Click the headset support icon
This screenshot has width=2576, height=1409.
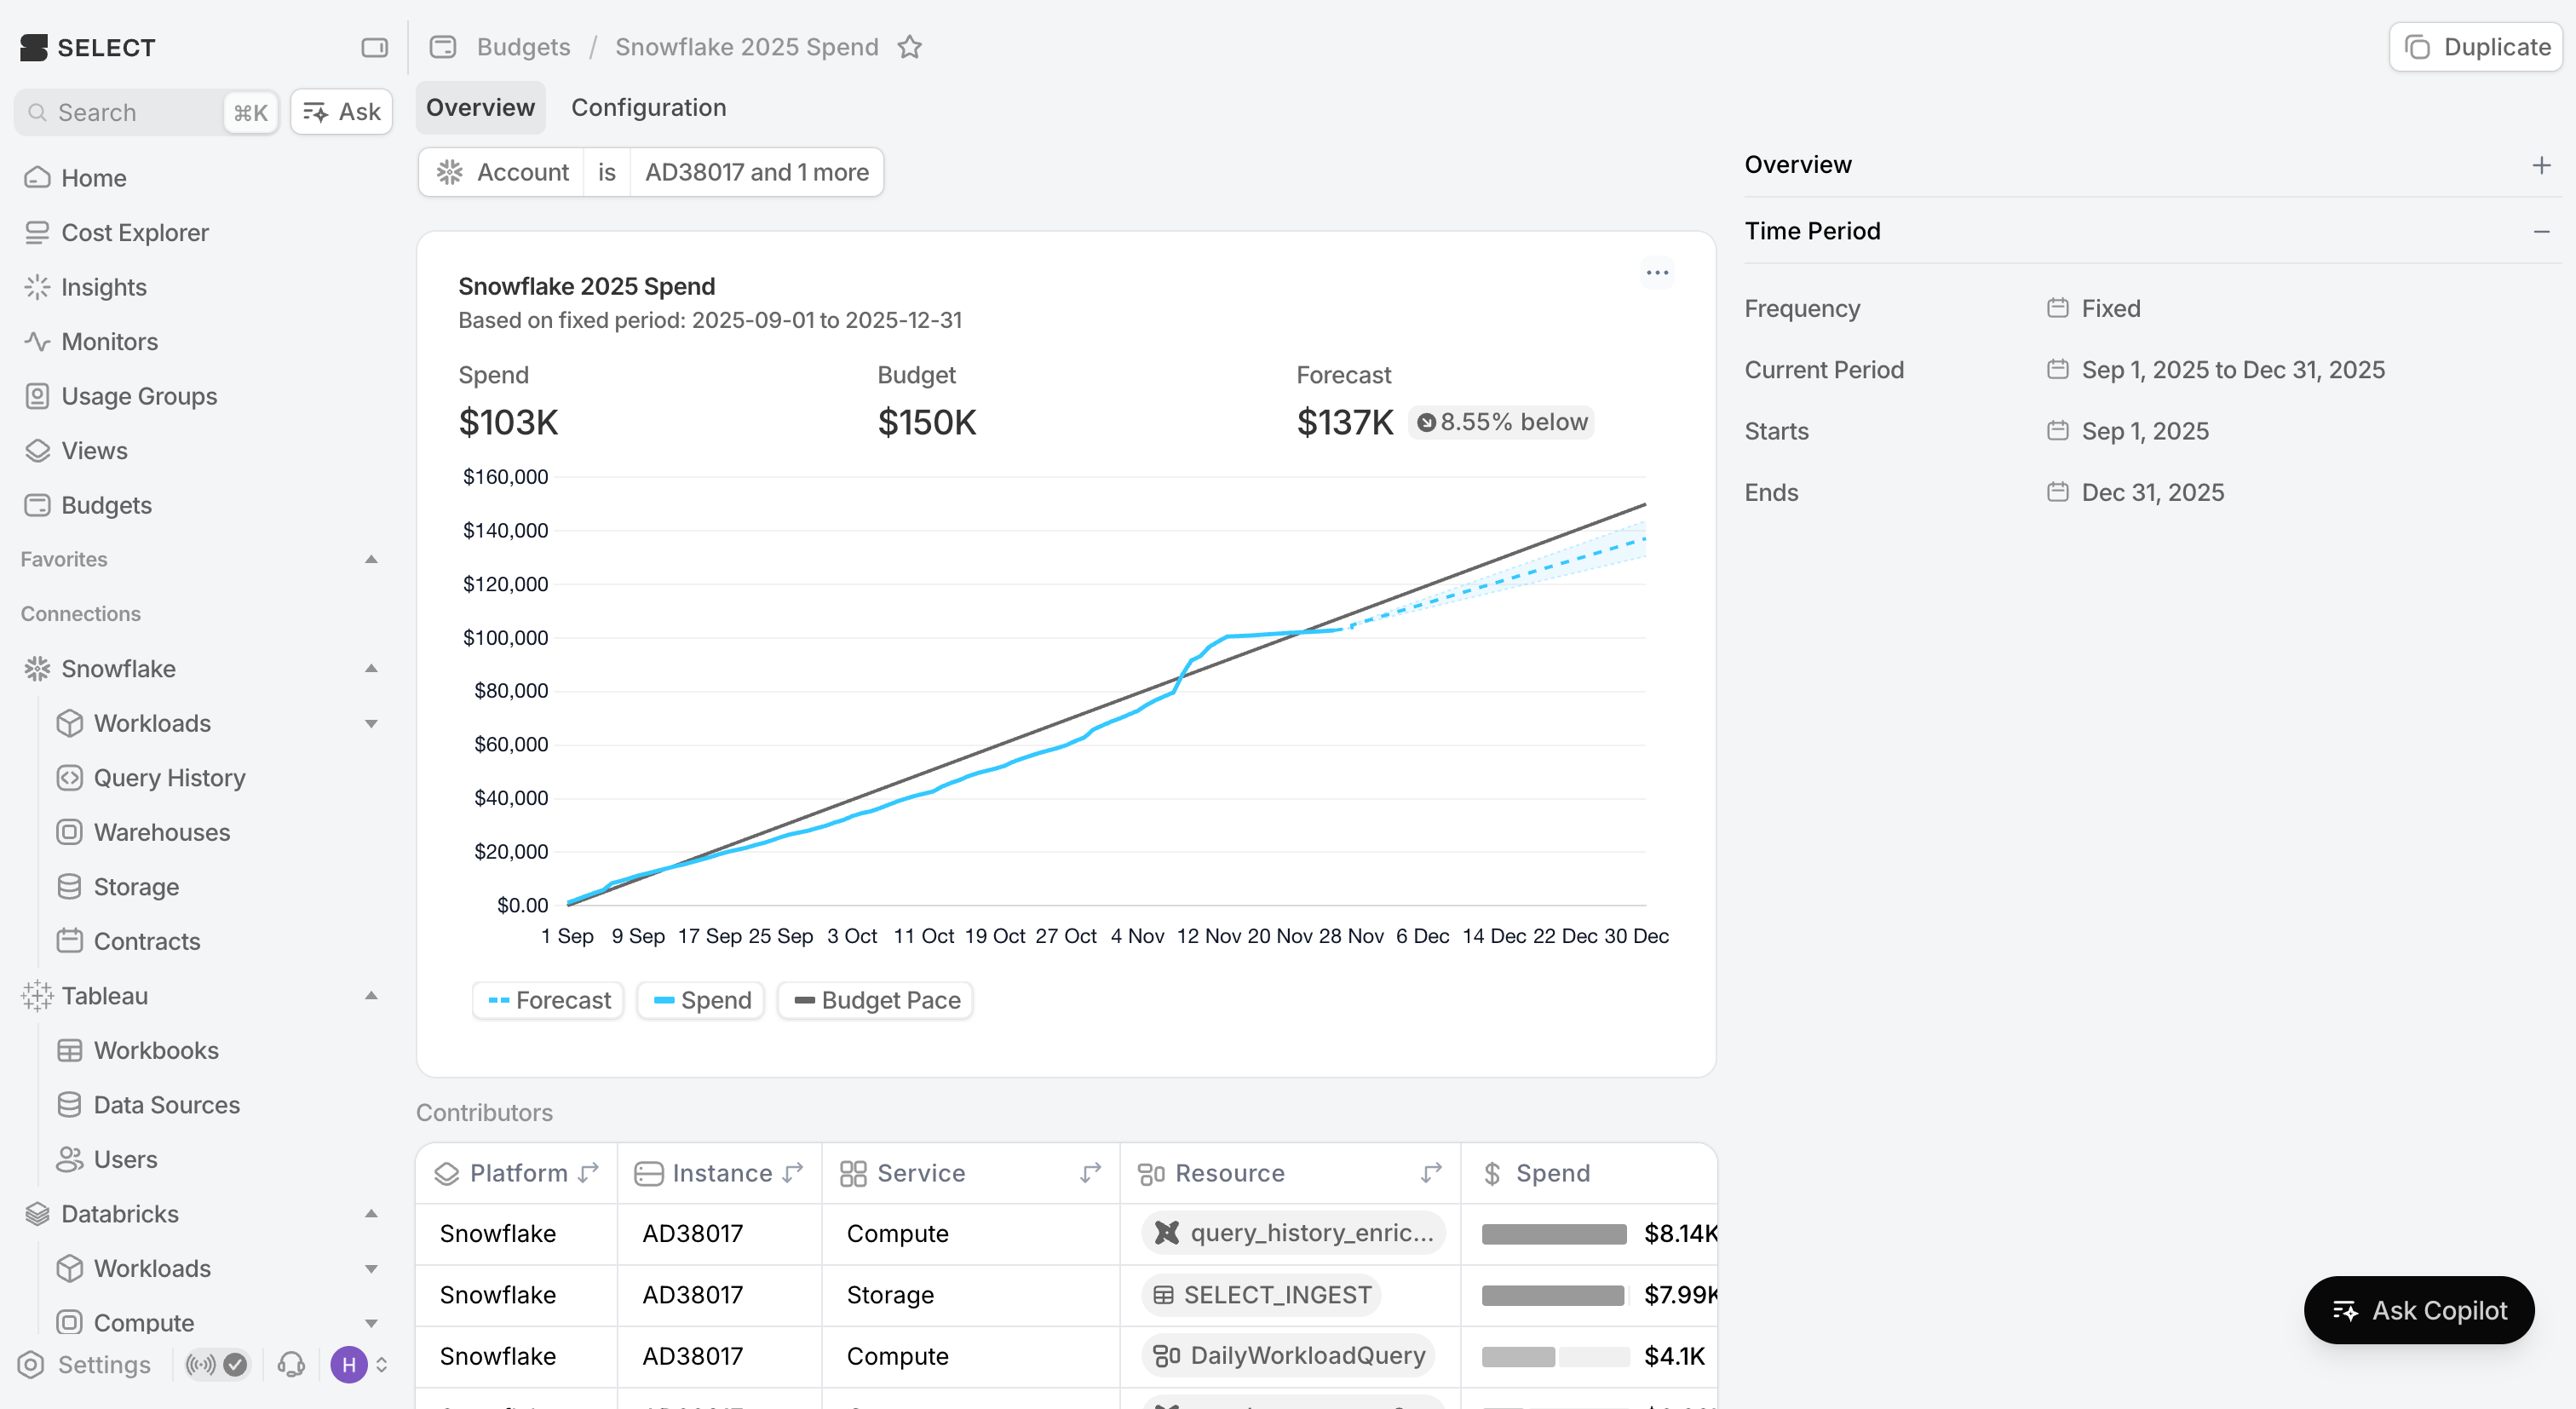291,1364
